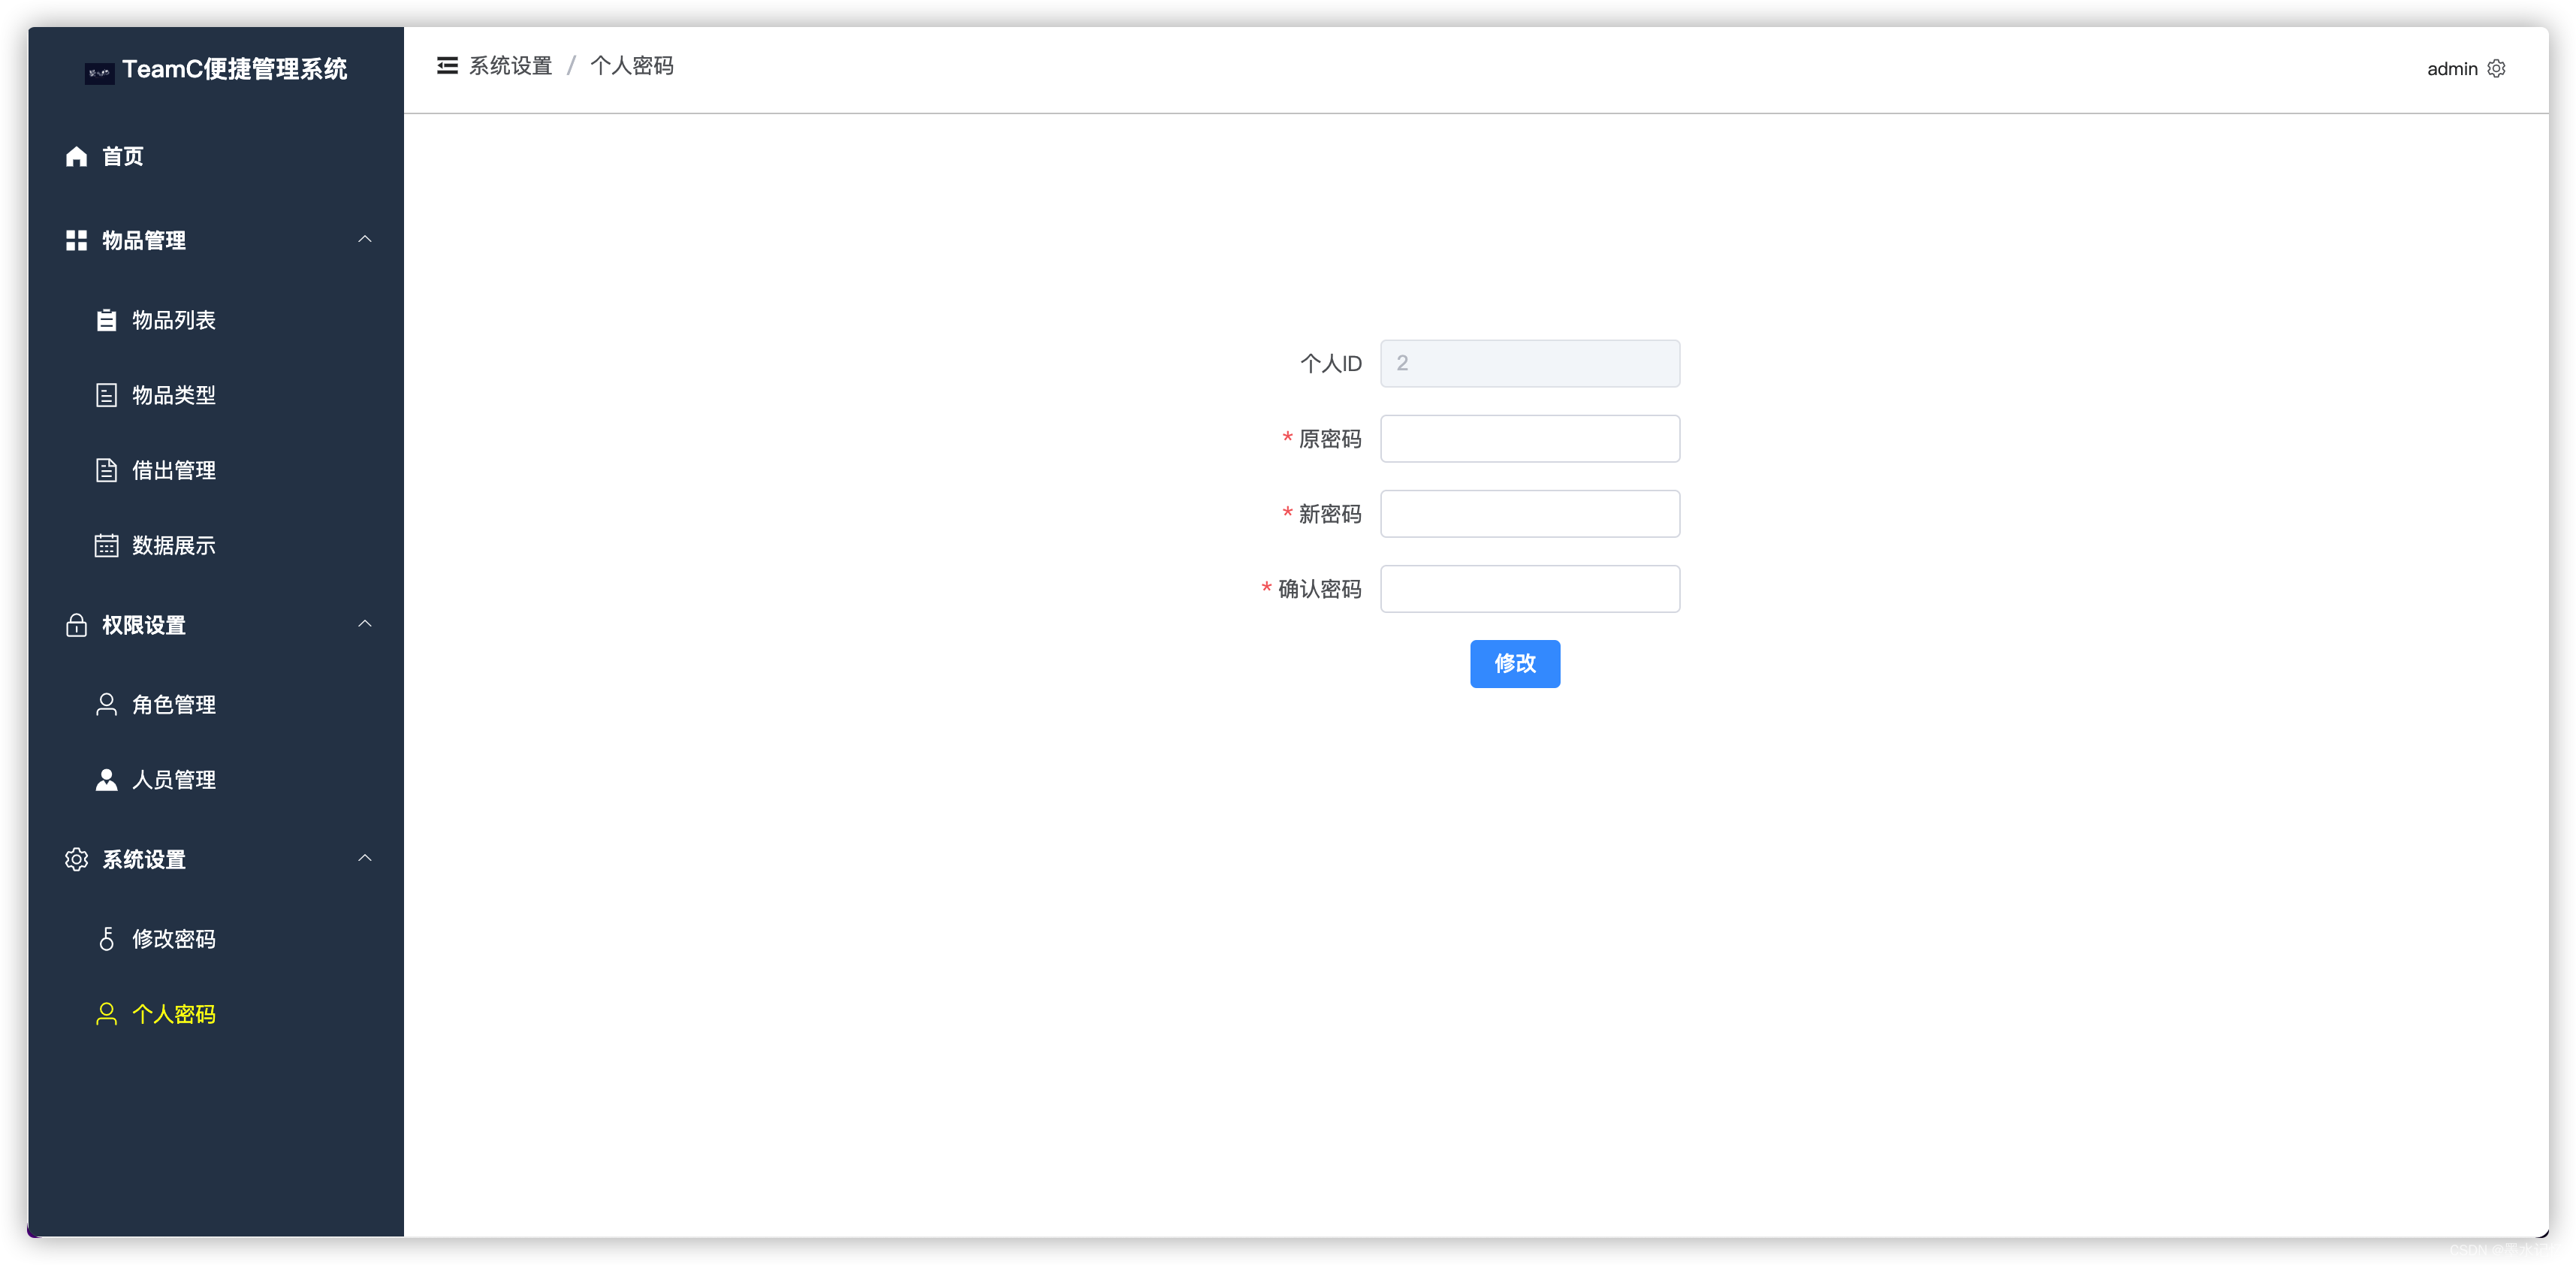Focus the 原密码 input field

tap(1530, 439)
